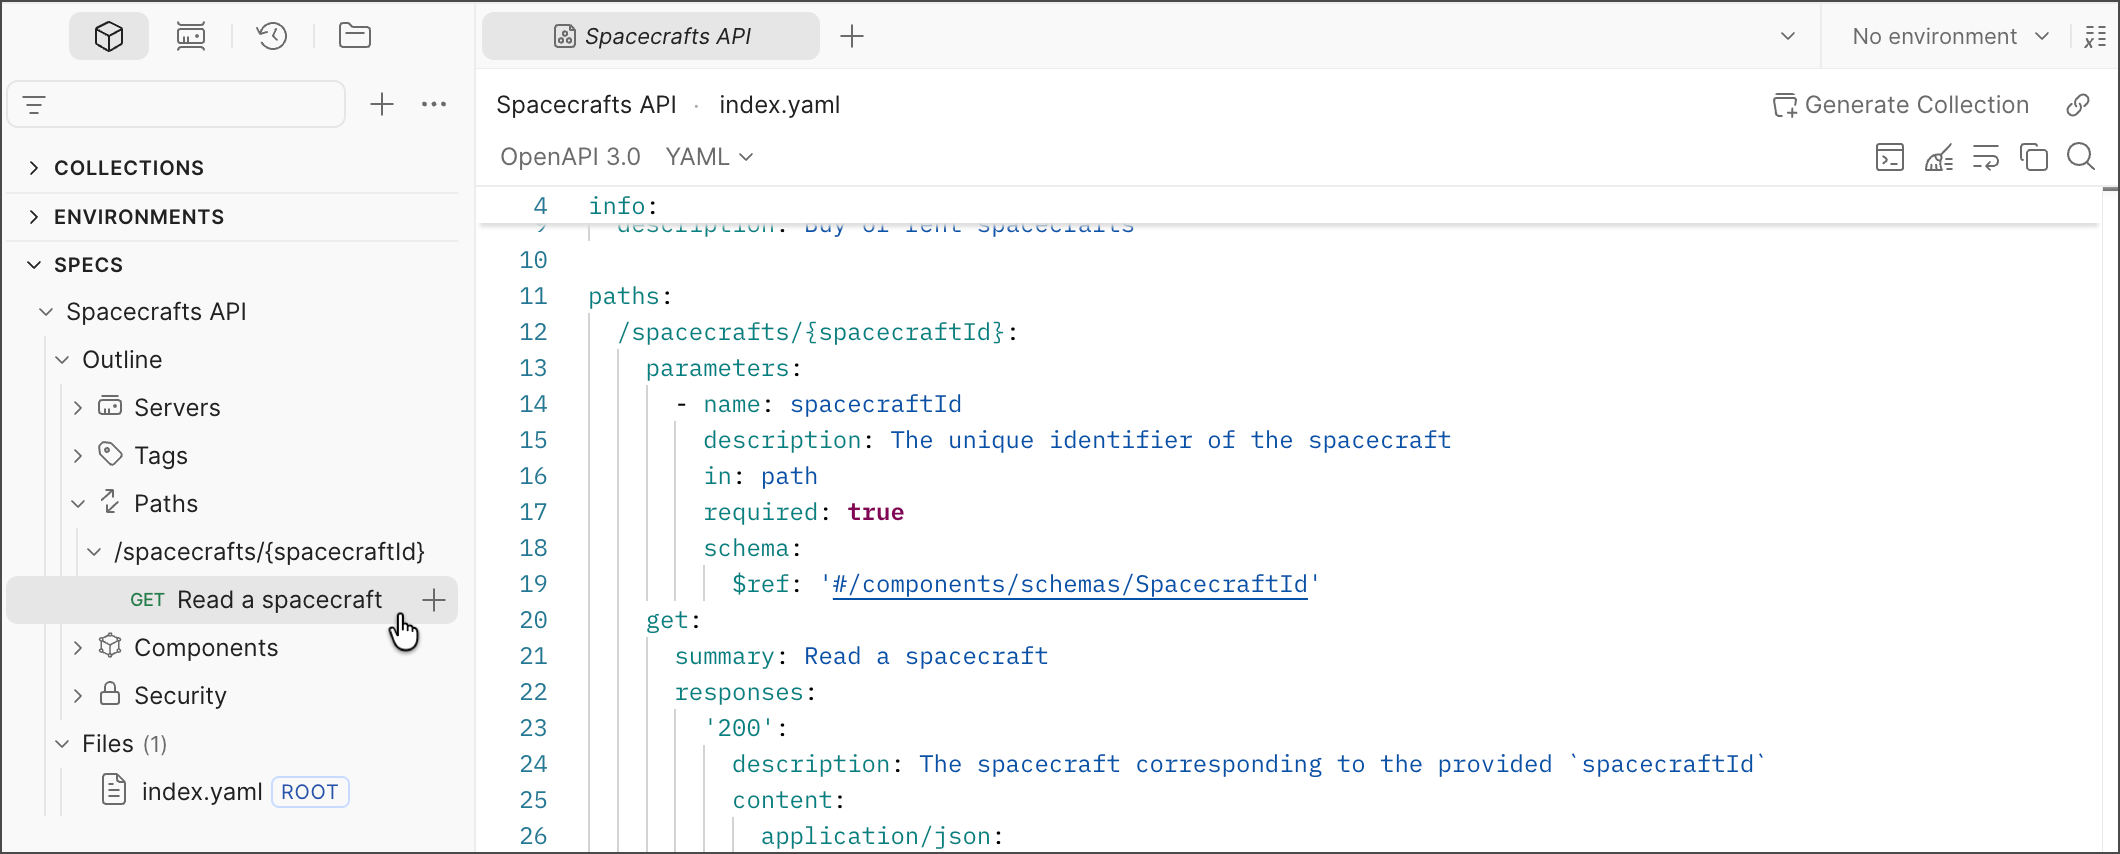Click the plus icon next to sidebar search

[382, 104]
